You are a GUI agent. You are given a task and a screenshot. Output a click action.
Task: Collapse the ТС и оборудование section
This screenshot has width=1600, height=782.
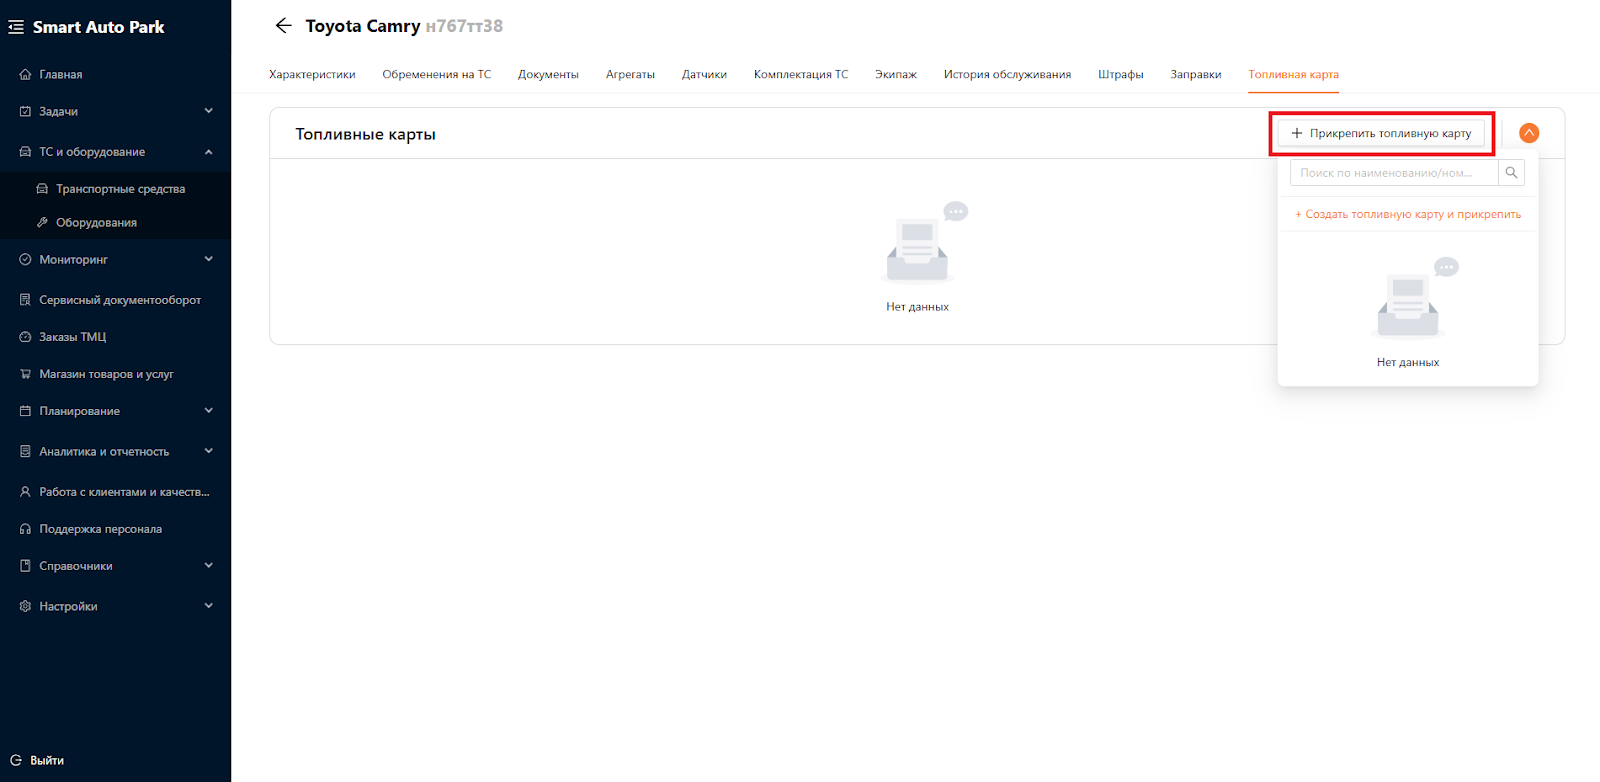(208, 152)
